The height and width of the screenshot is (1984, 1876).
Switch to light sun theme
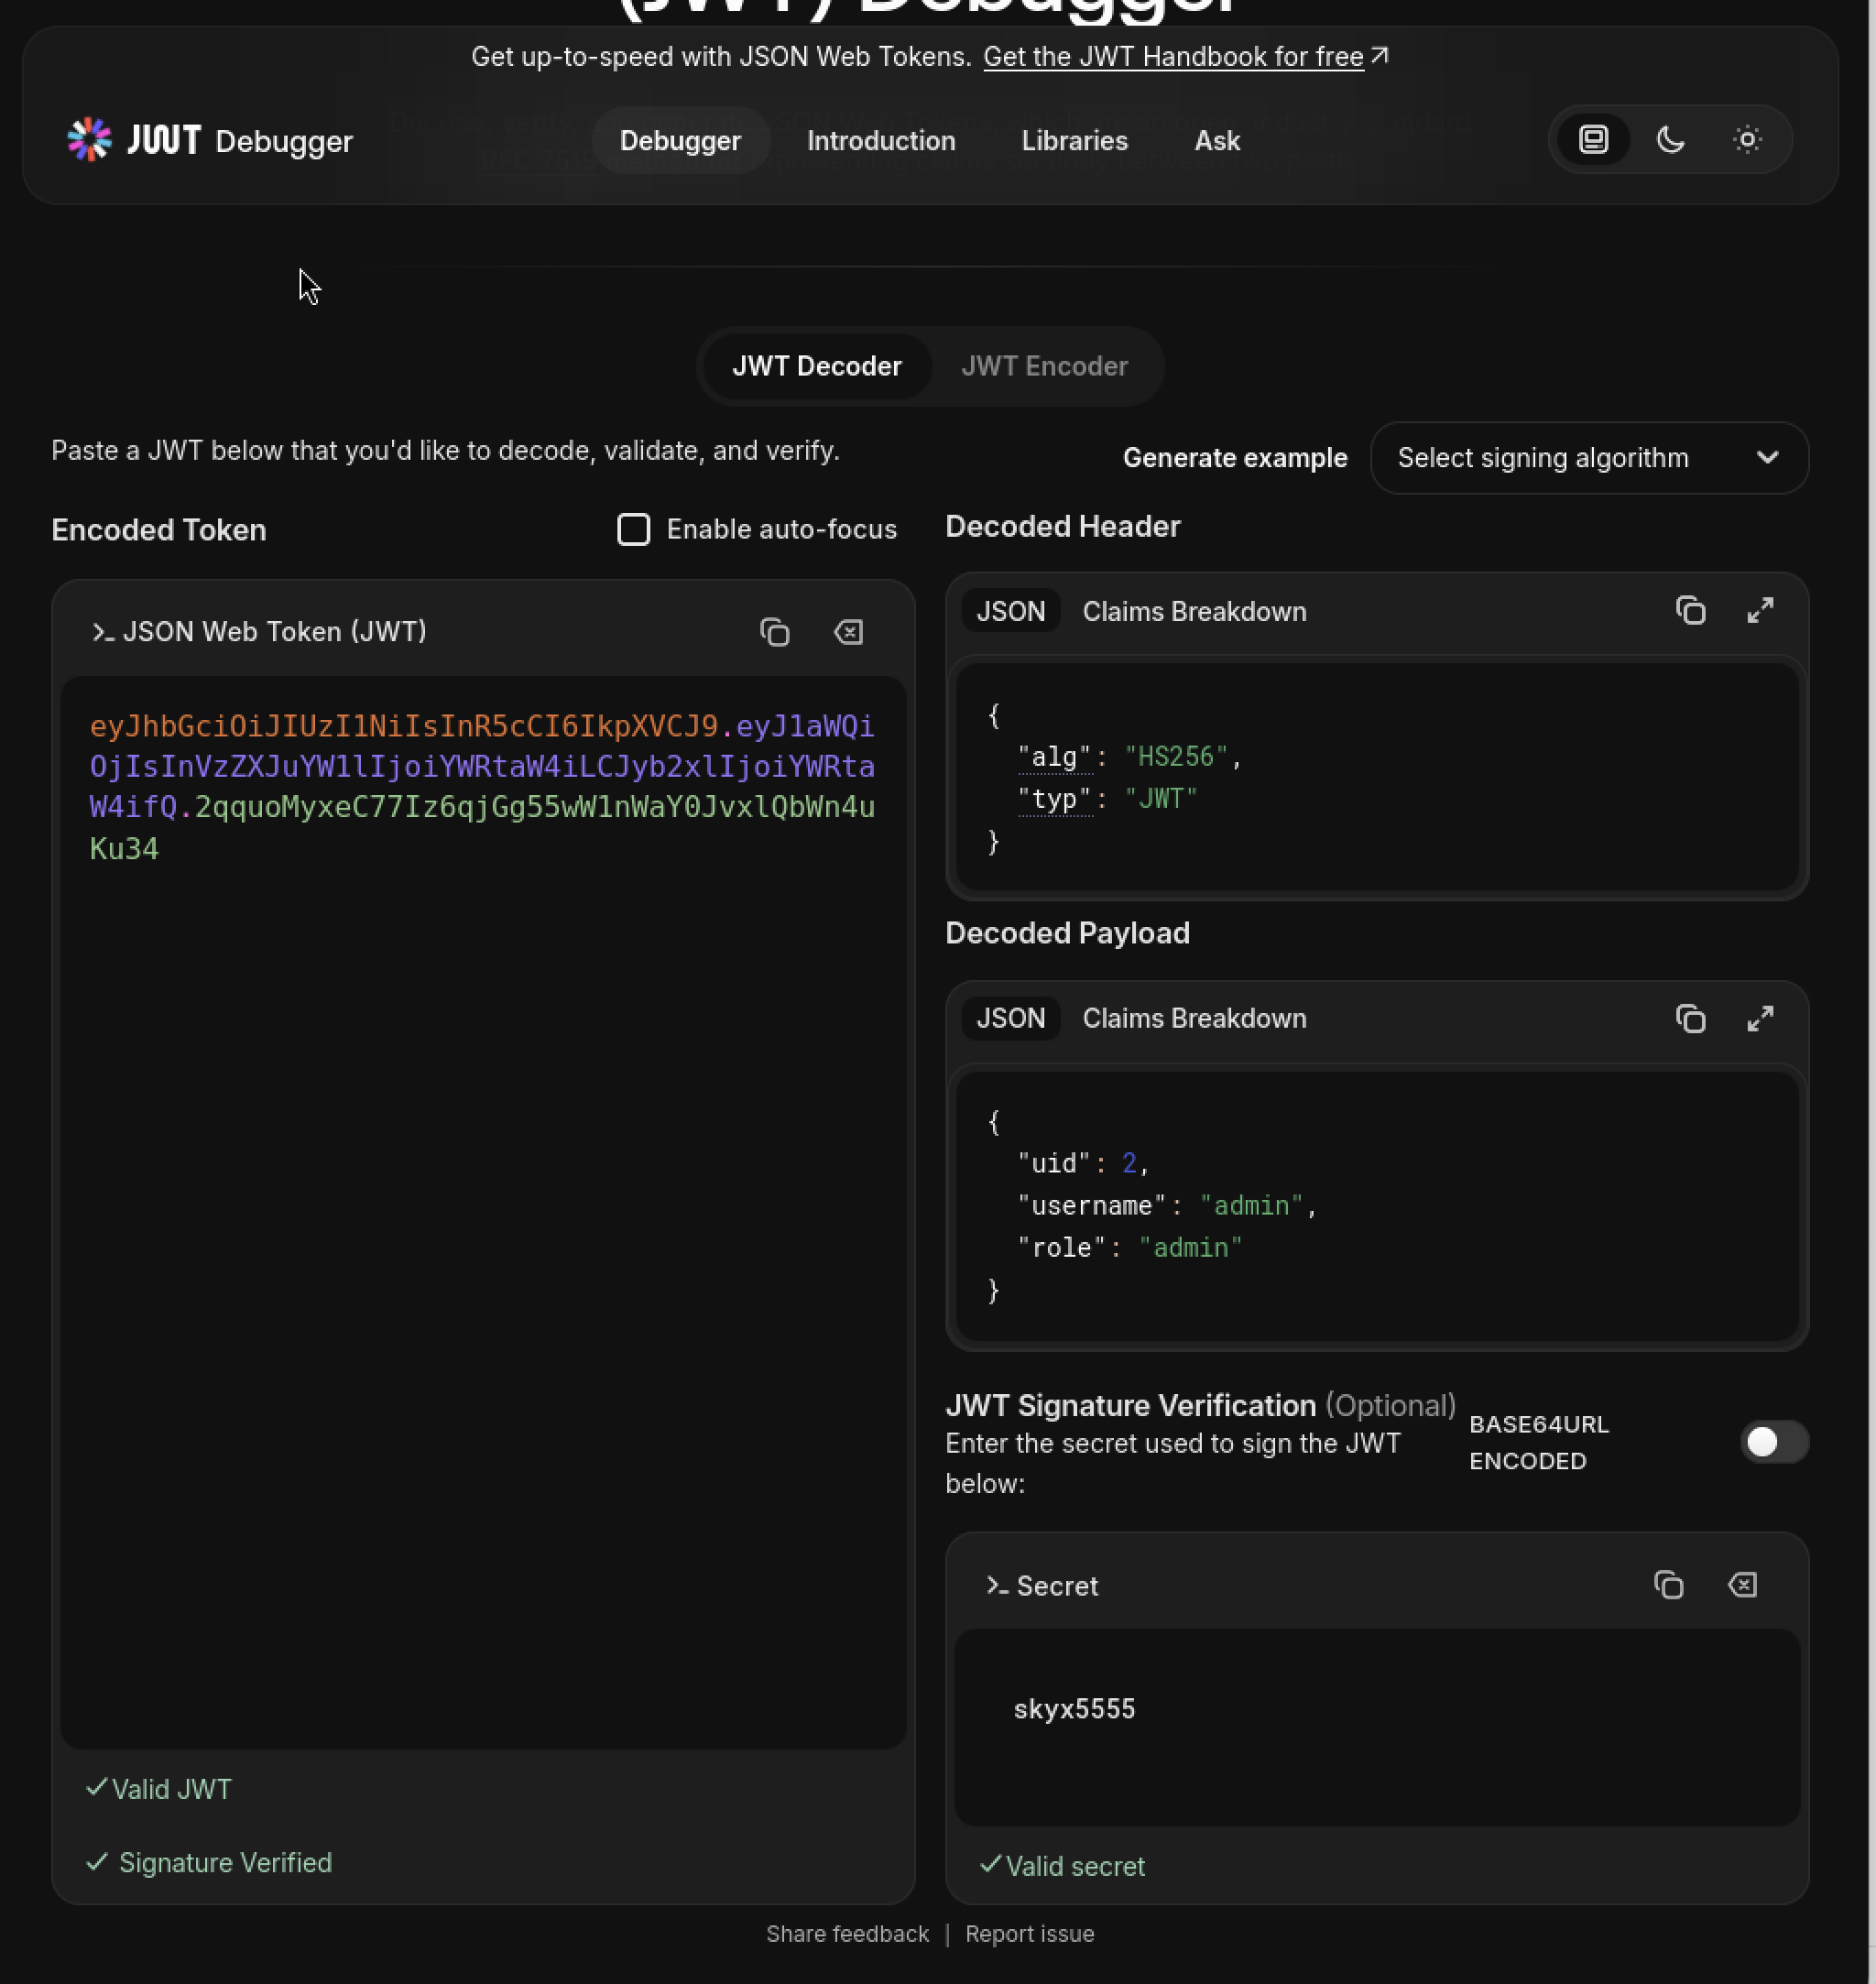click(x=1747, y=139)
